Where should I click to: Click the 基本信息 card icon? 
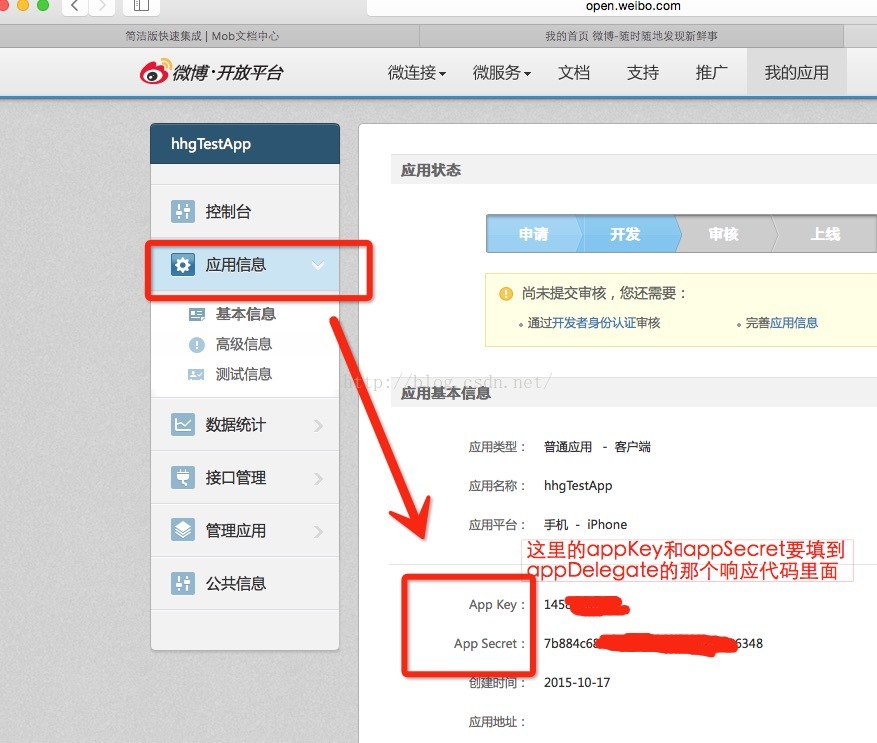196,314
